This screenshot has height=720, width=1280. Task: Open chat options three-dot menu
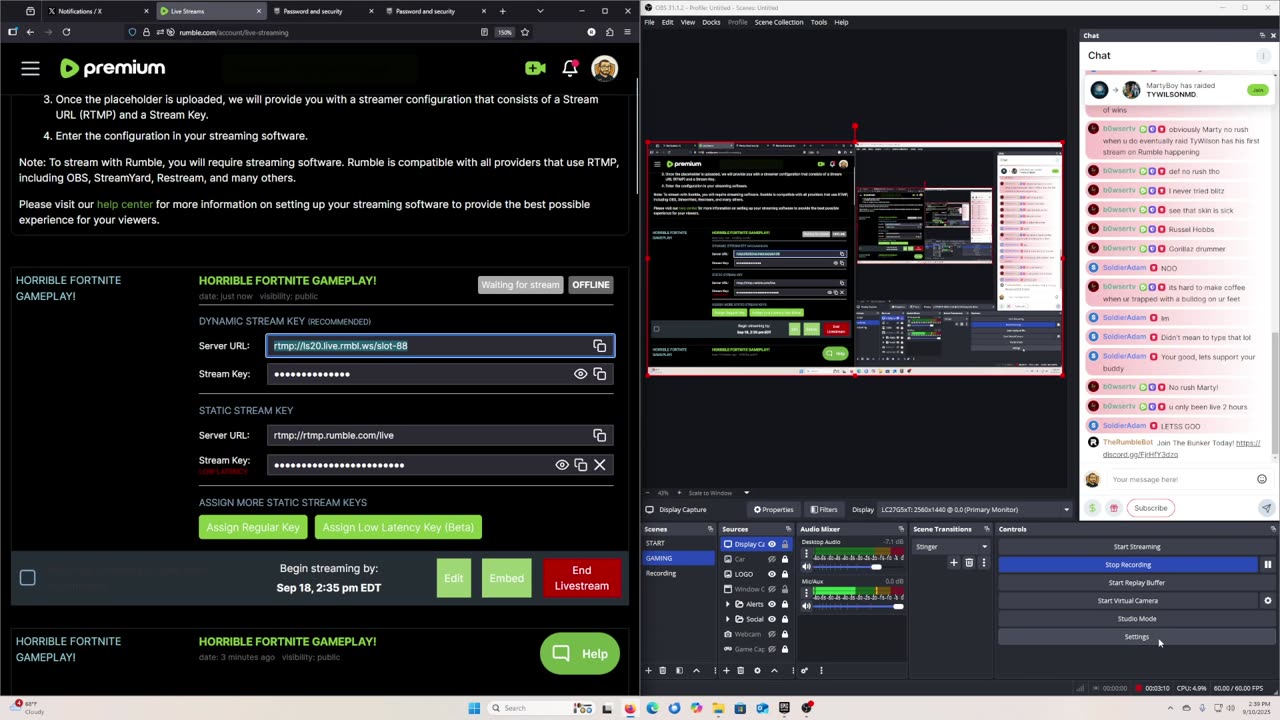tap(1261, 55)
